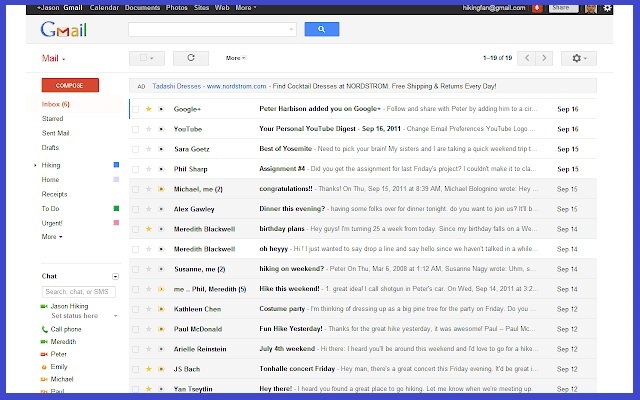The height and width of the screenshot is (400, 640).
Task: Open Documents in the top navigation bar
Action: tap(142, 7)
